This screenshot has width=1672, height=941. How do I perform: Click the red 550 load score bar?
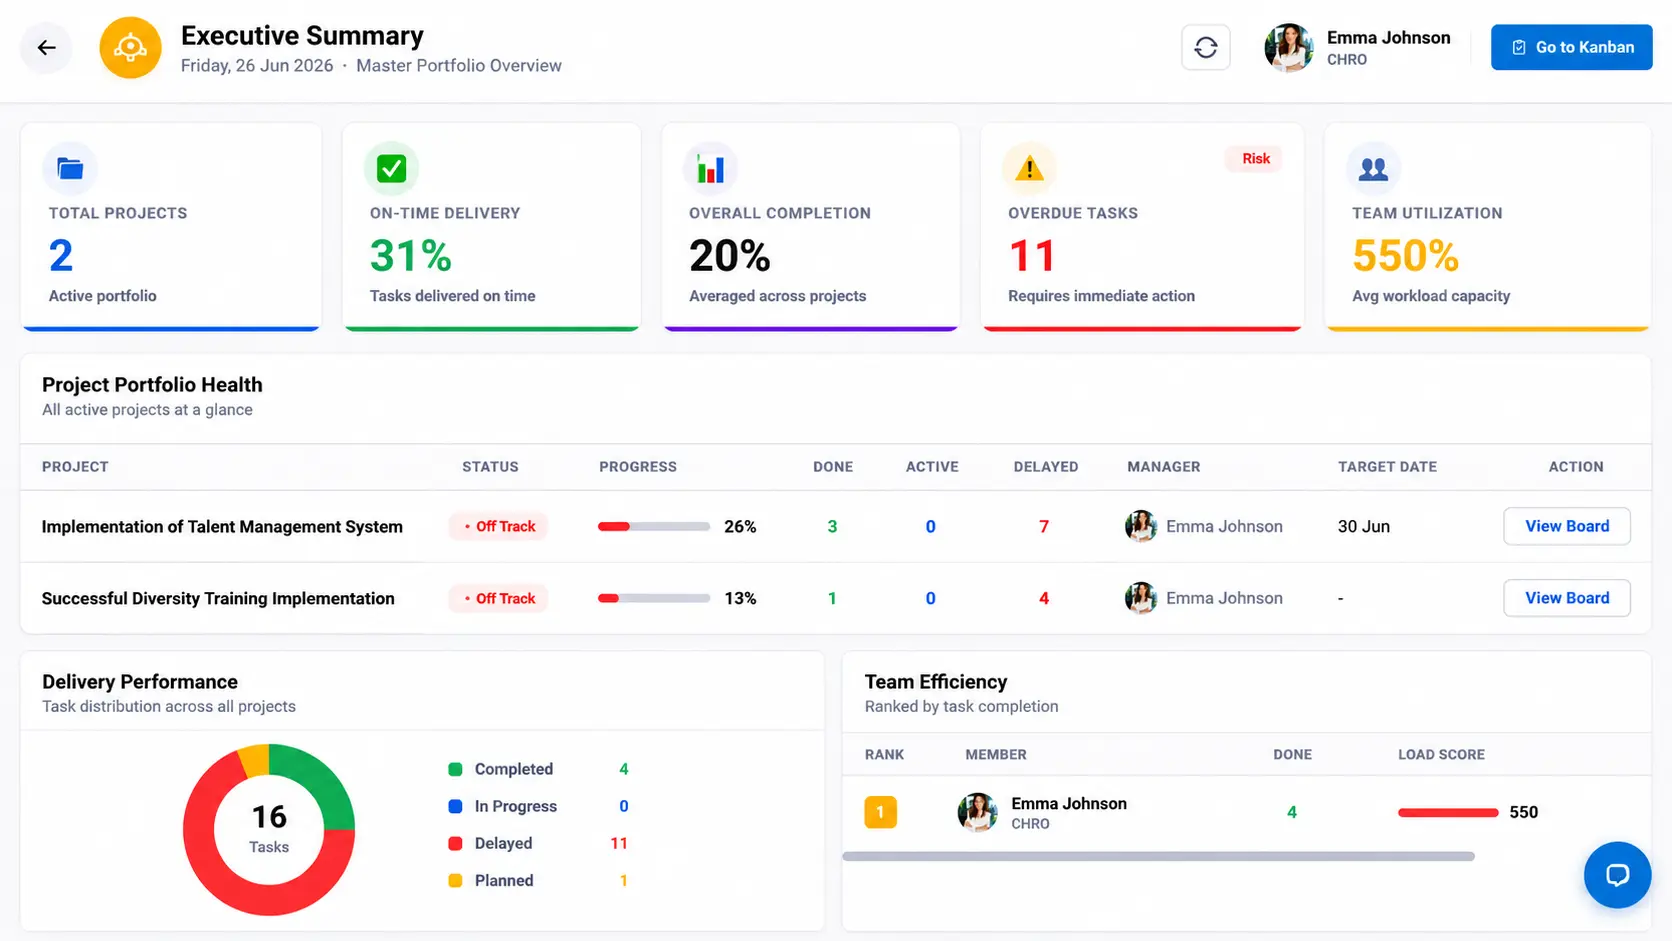(x=1448, y=812)
